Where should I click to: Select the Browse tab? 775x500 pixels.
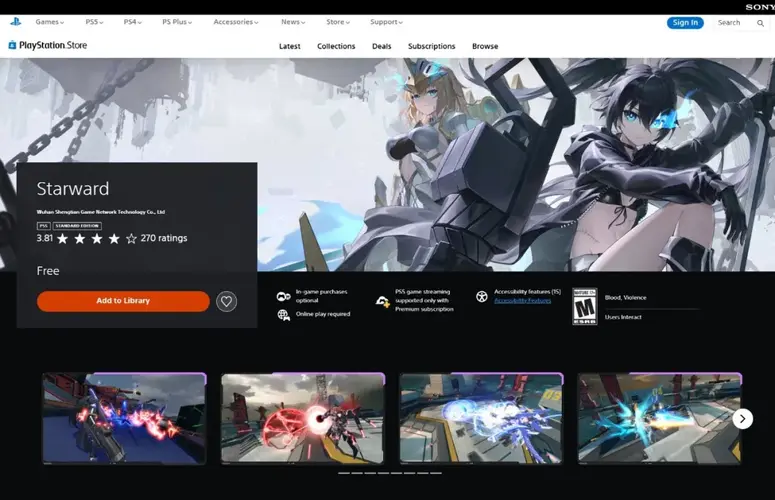[485, 46]
